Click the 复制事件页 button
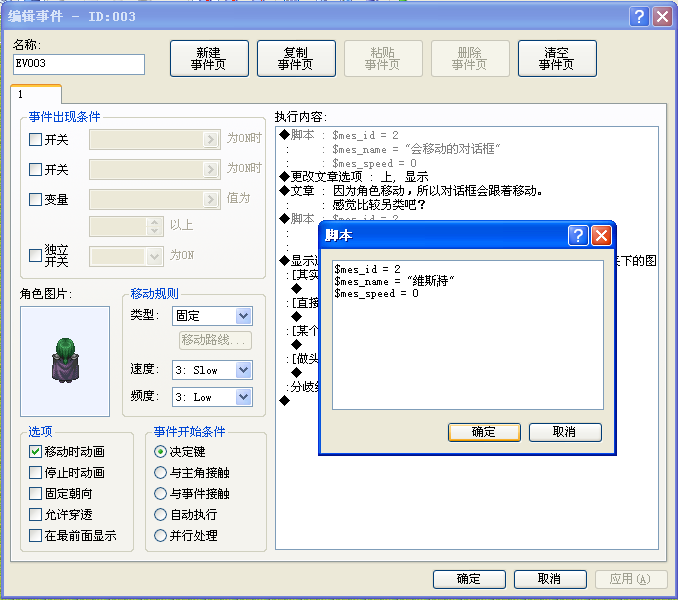Viewport: 678px width, 600px height. [296, 59]
